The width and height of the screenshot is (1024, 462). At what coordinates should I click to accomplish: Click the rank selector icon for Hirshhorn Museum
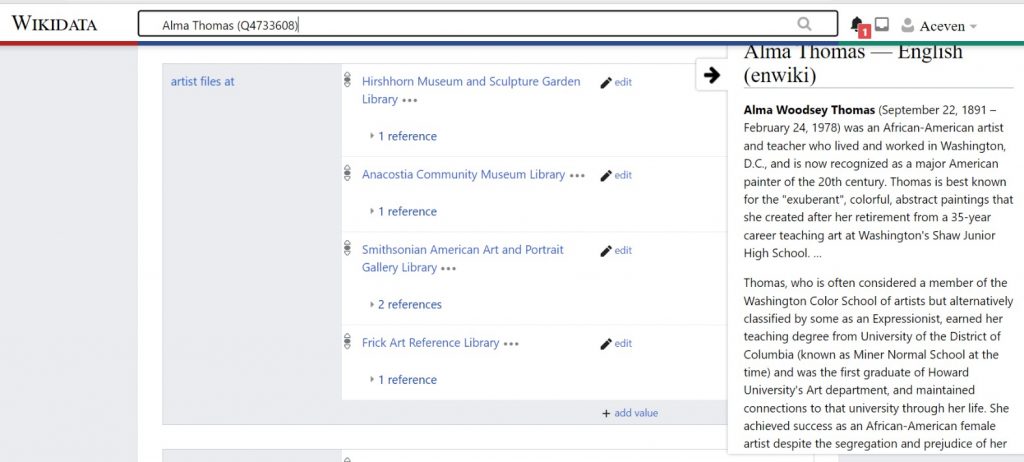click(347, 80)
